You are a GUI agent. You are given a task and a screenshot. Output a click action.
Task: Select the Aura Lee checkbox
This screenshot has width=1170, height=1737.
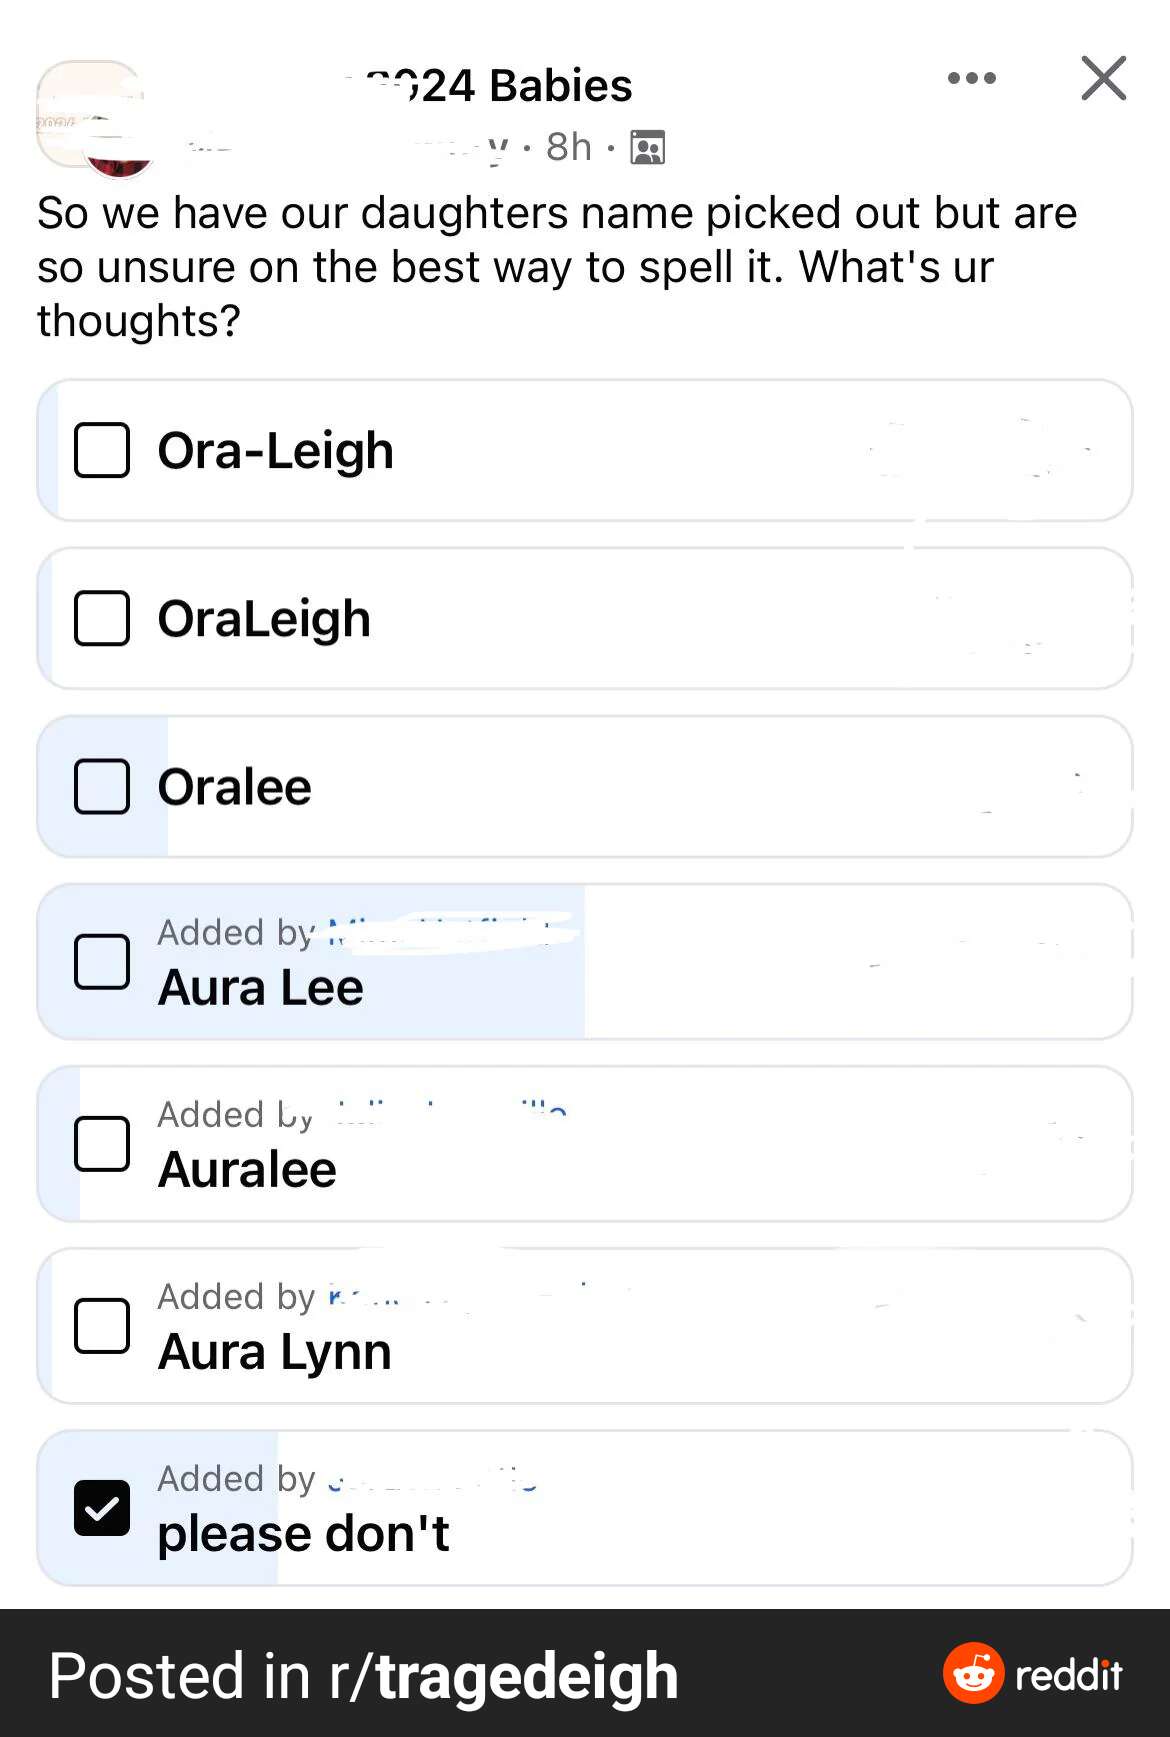tap(102, 962)
